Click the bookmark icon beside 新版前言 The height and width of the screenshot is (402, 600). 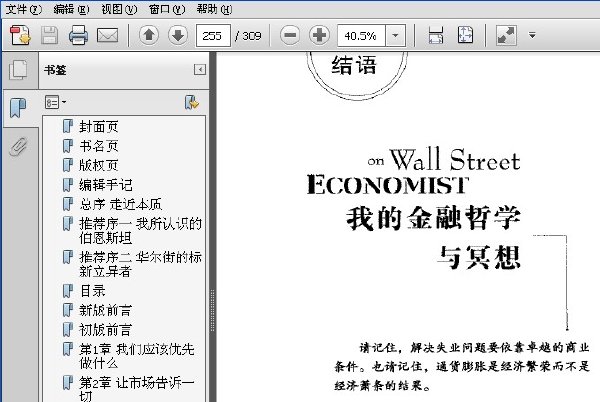coord(68,309)
